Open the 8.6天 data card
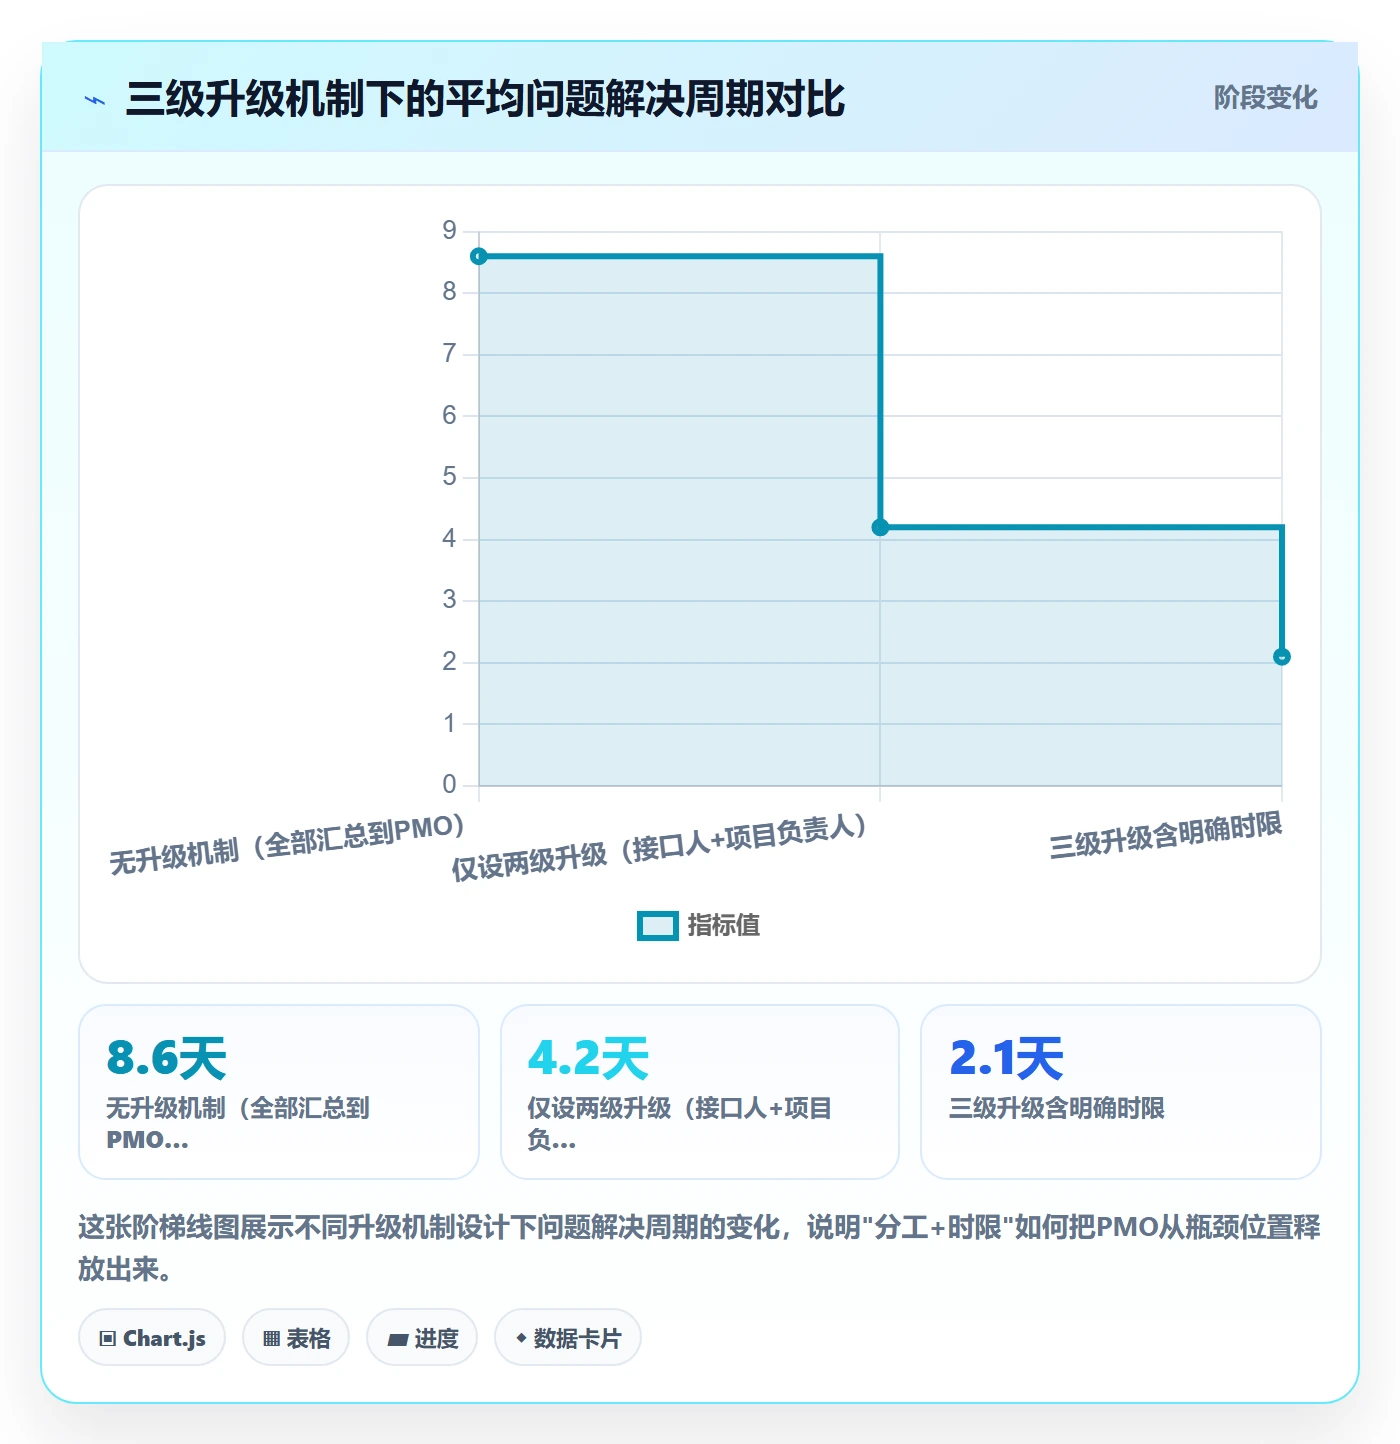1400x1444 pixels. pyautogui.click(x=279, y=1092)
